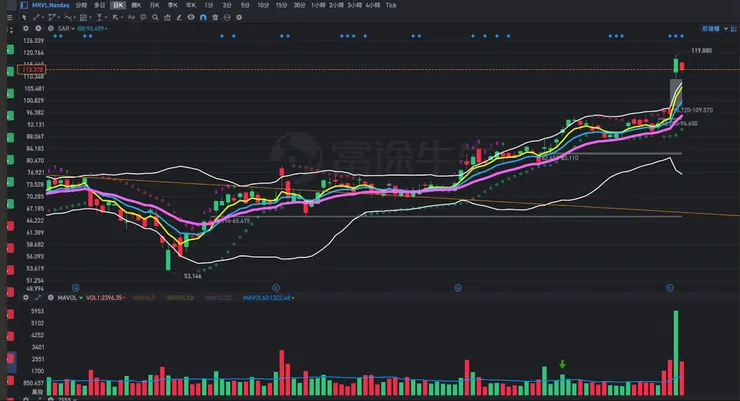
Task: Switch to 1分 one-minute interval
Action: click(209, 5)
